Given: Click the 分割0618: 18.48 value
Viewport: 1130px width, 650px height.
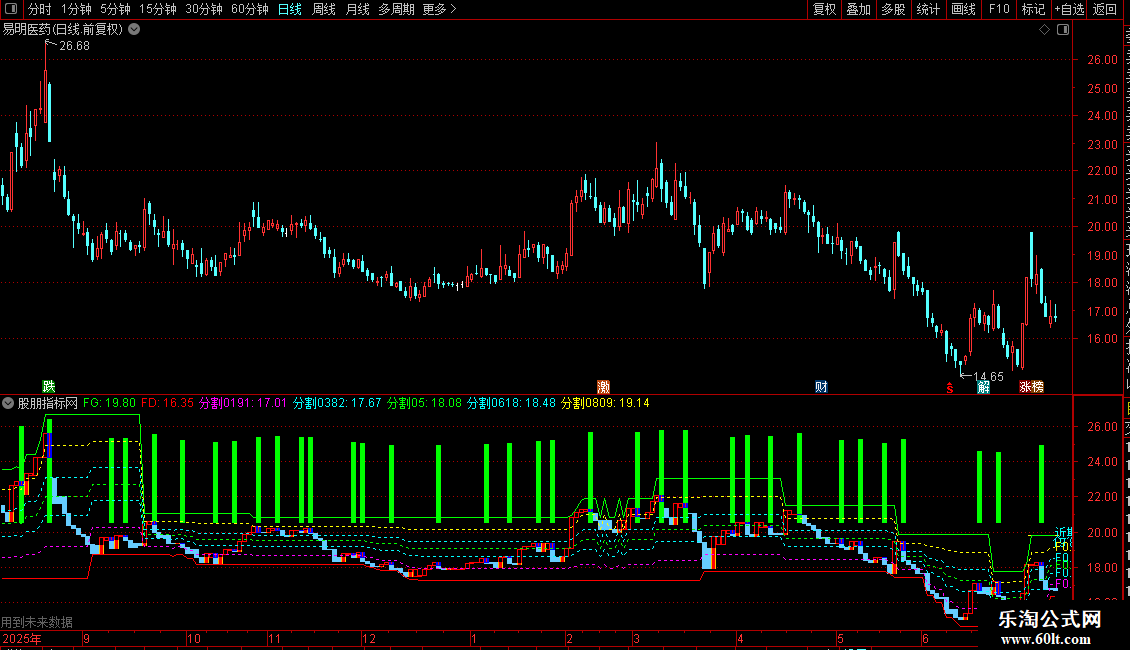Looking at the screenshot, I should pos(512,403).
